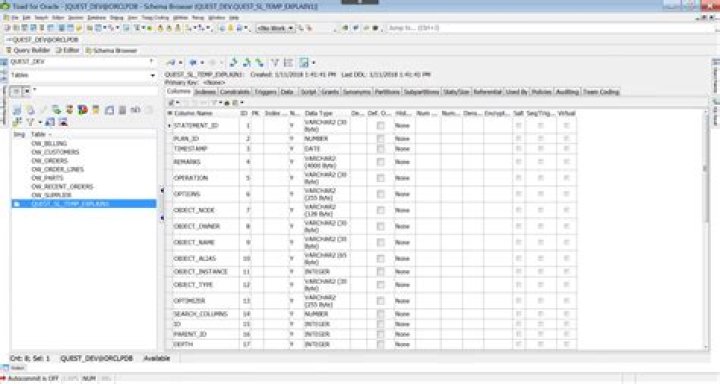Click the Jump to search field

551,28
